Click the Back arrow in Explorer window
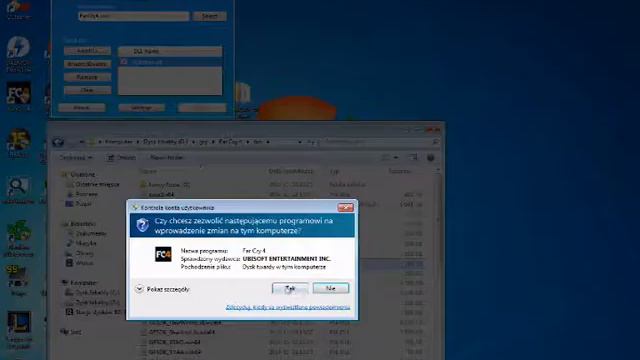 (x=58, y=142)
